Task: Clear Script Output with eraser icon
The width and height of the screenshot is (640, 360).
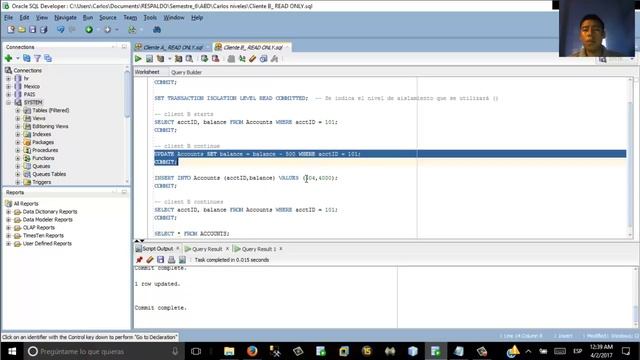Action: tap(150, 260)
